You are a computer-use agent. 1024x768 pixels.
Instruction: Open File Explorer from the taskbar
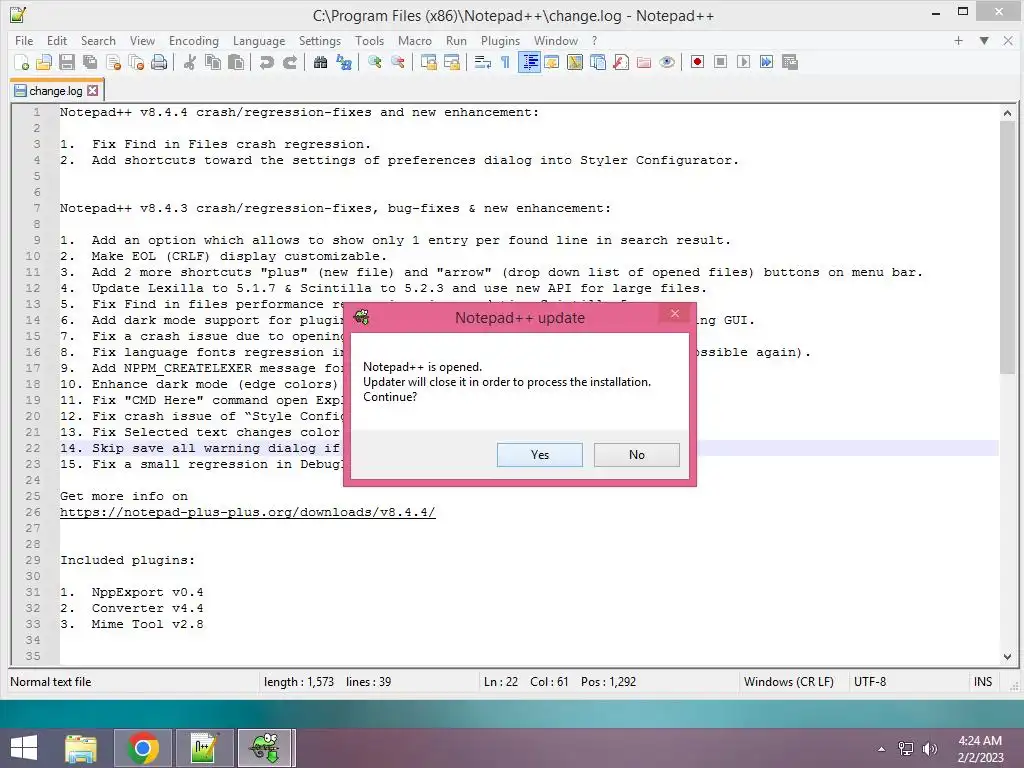click(x=81, y=748)
